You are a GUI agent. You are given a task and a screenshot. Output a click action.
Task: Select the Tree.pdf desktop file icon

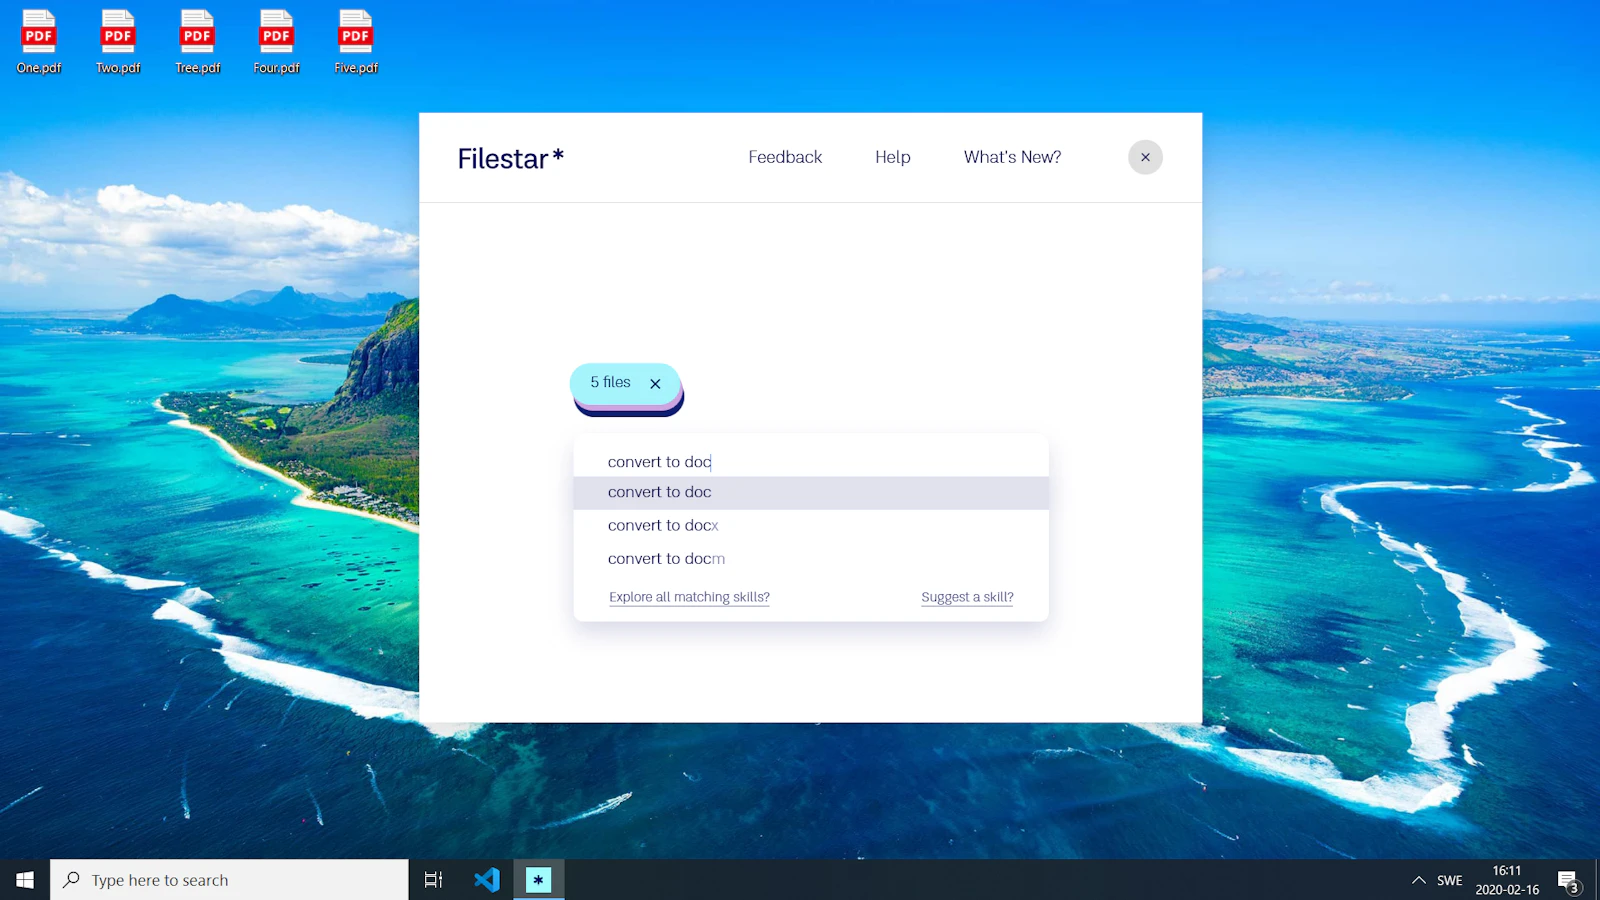[197, 41]
